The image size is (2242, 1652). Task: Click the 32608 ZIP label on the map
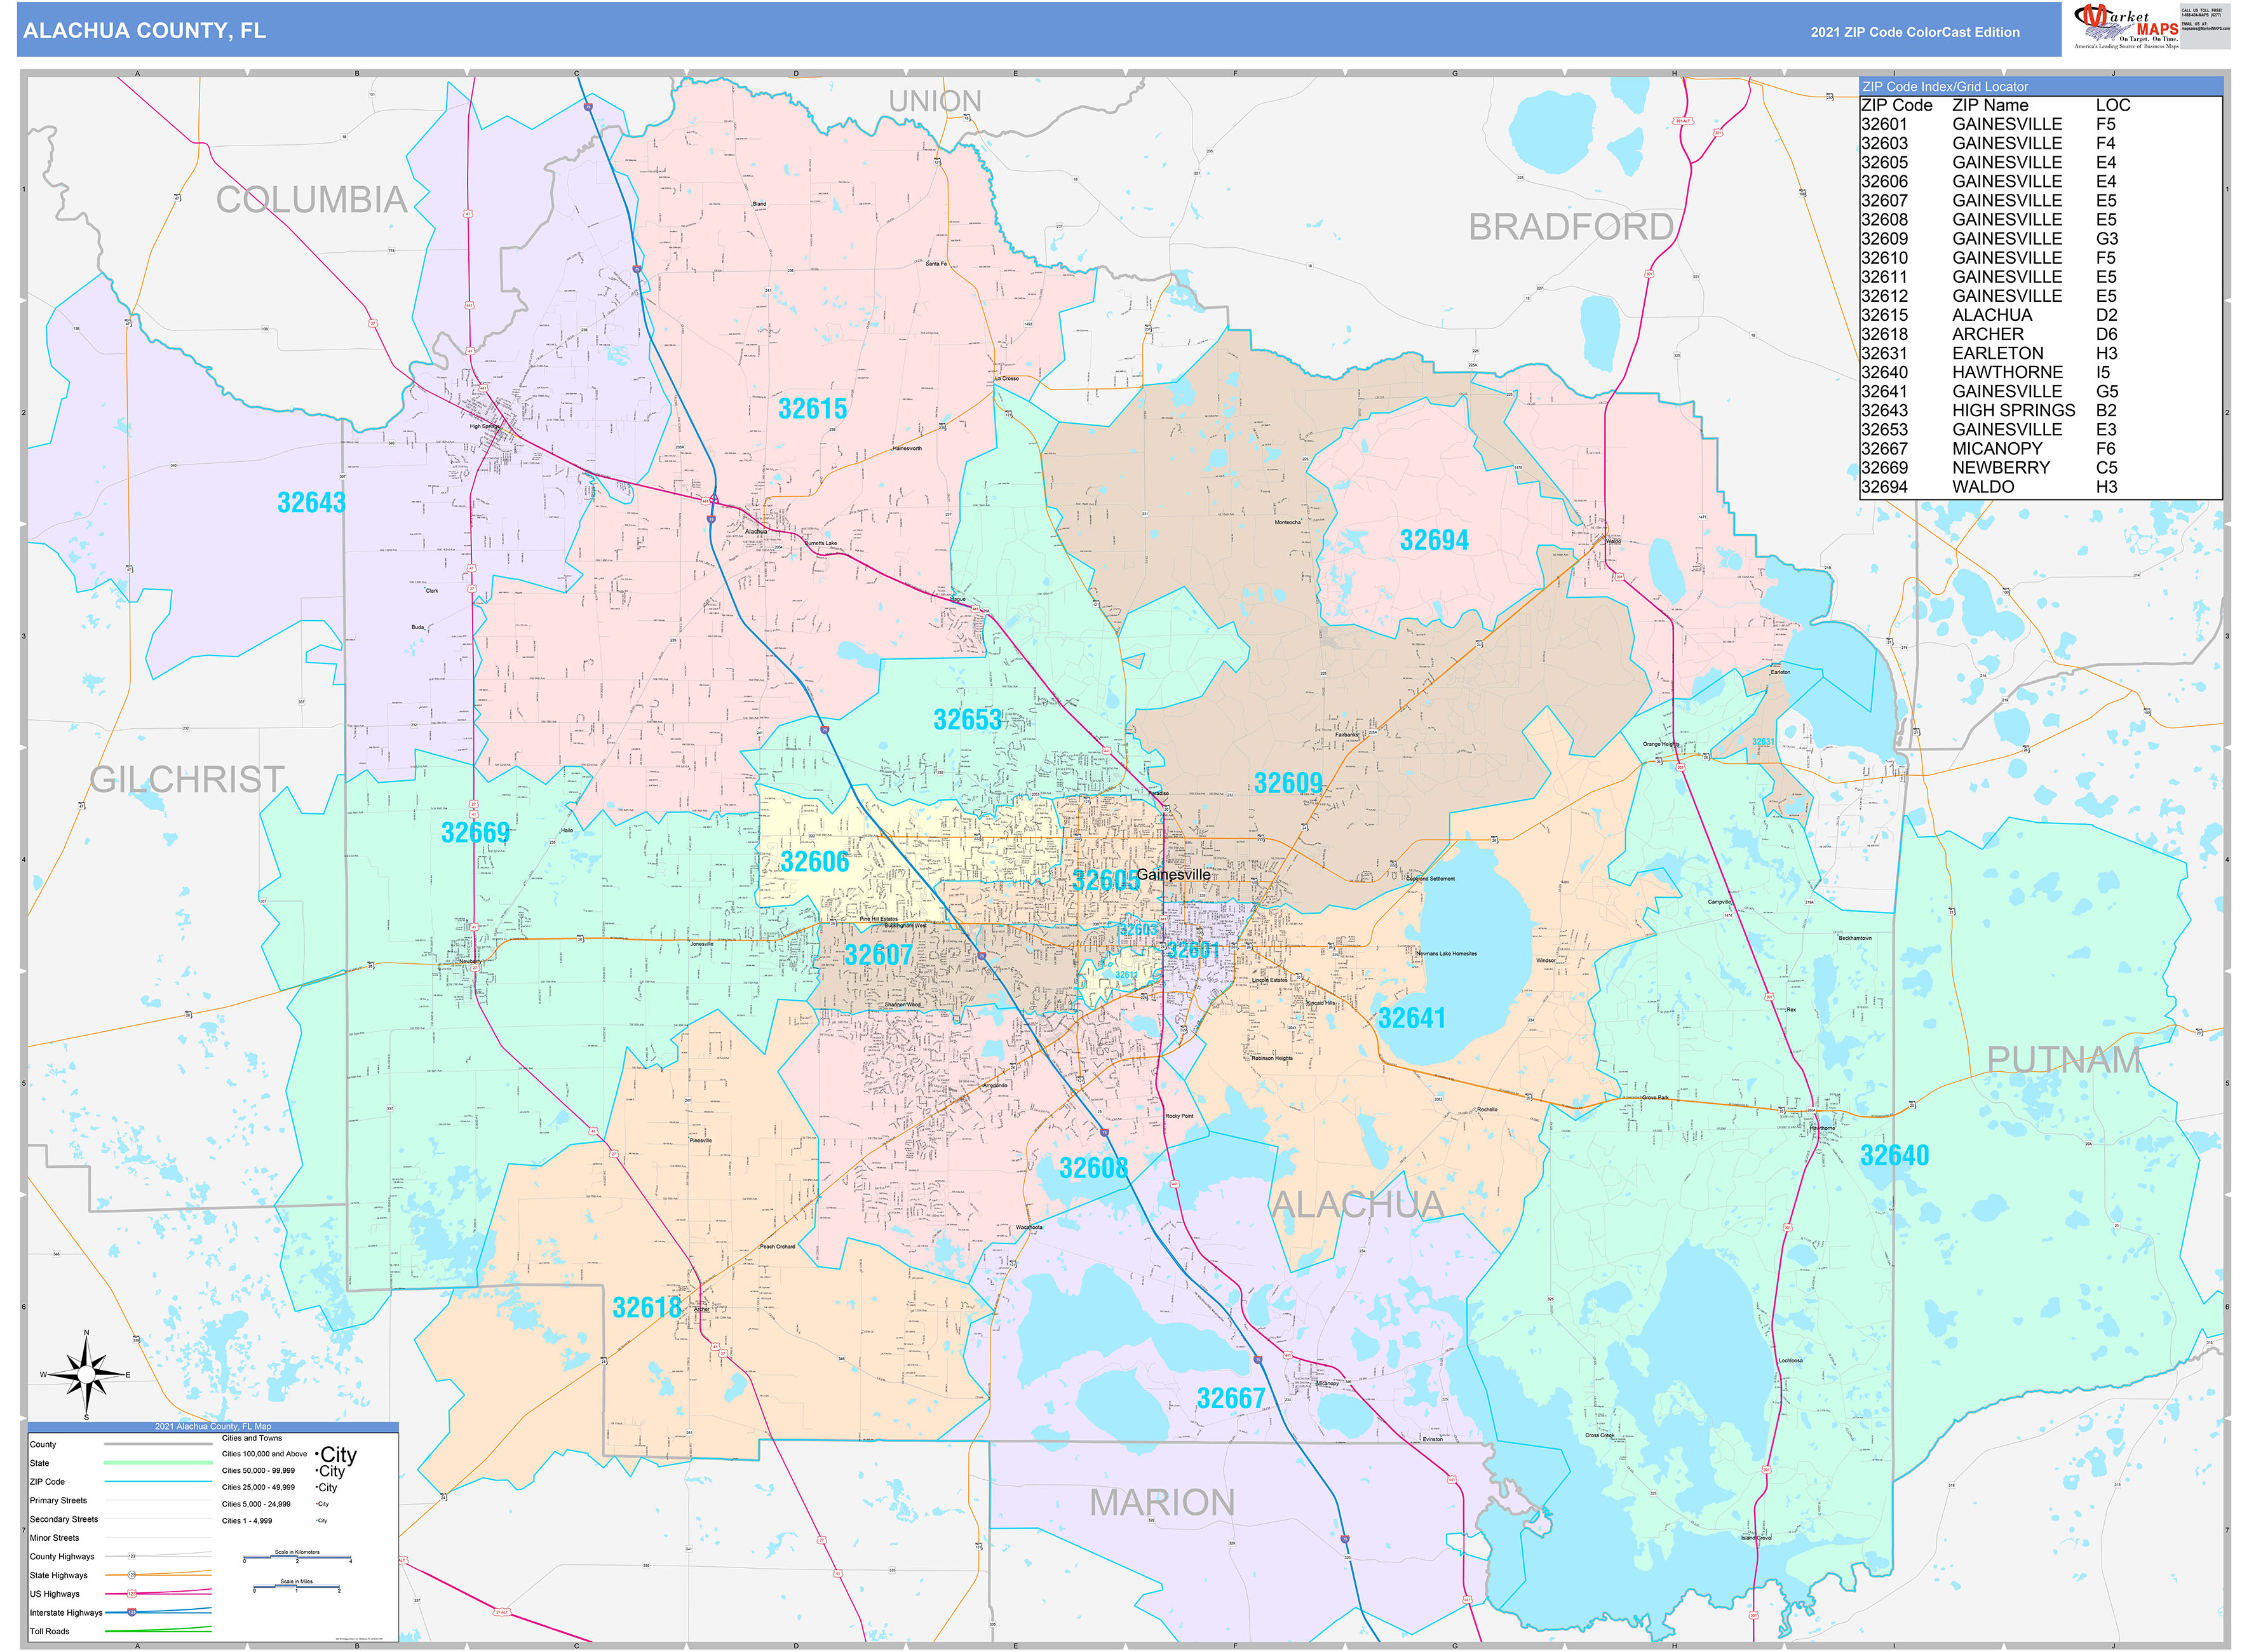1093,1168
